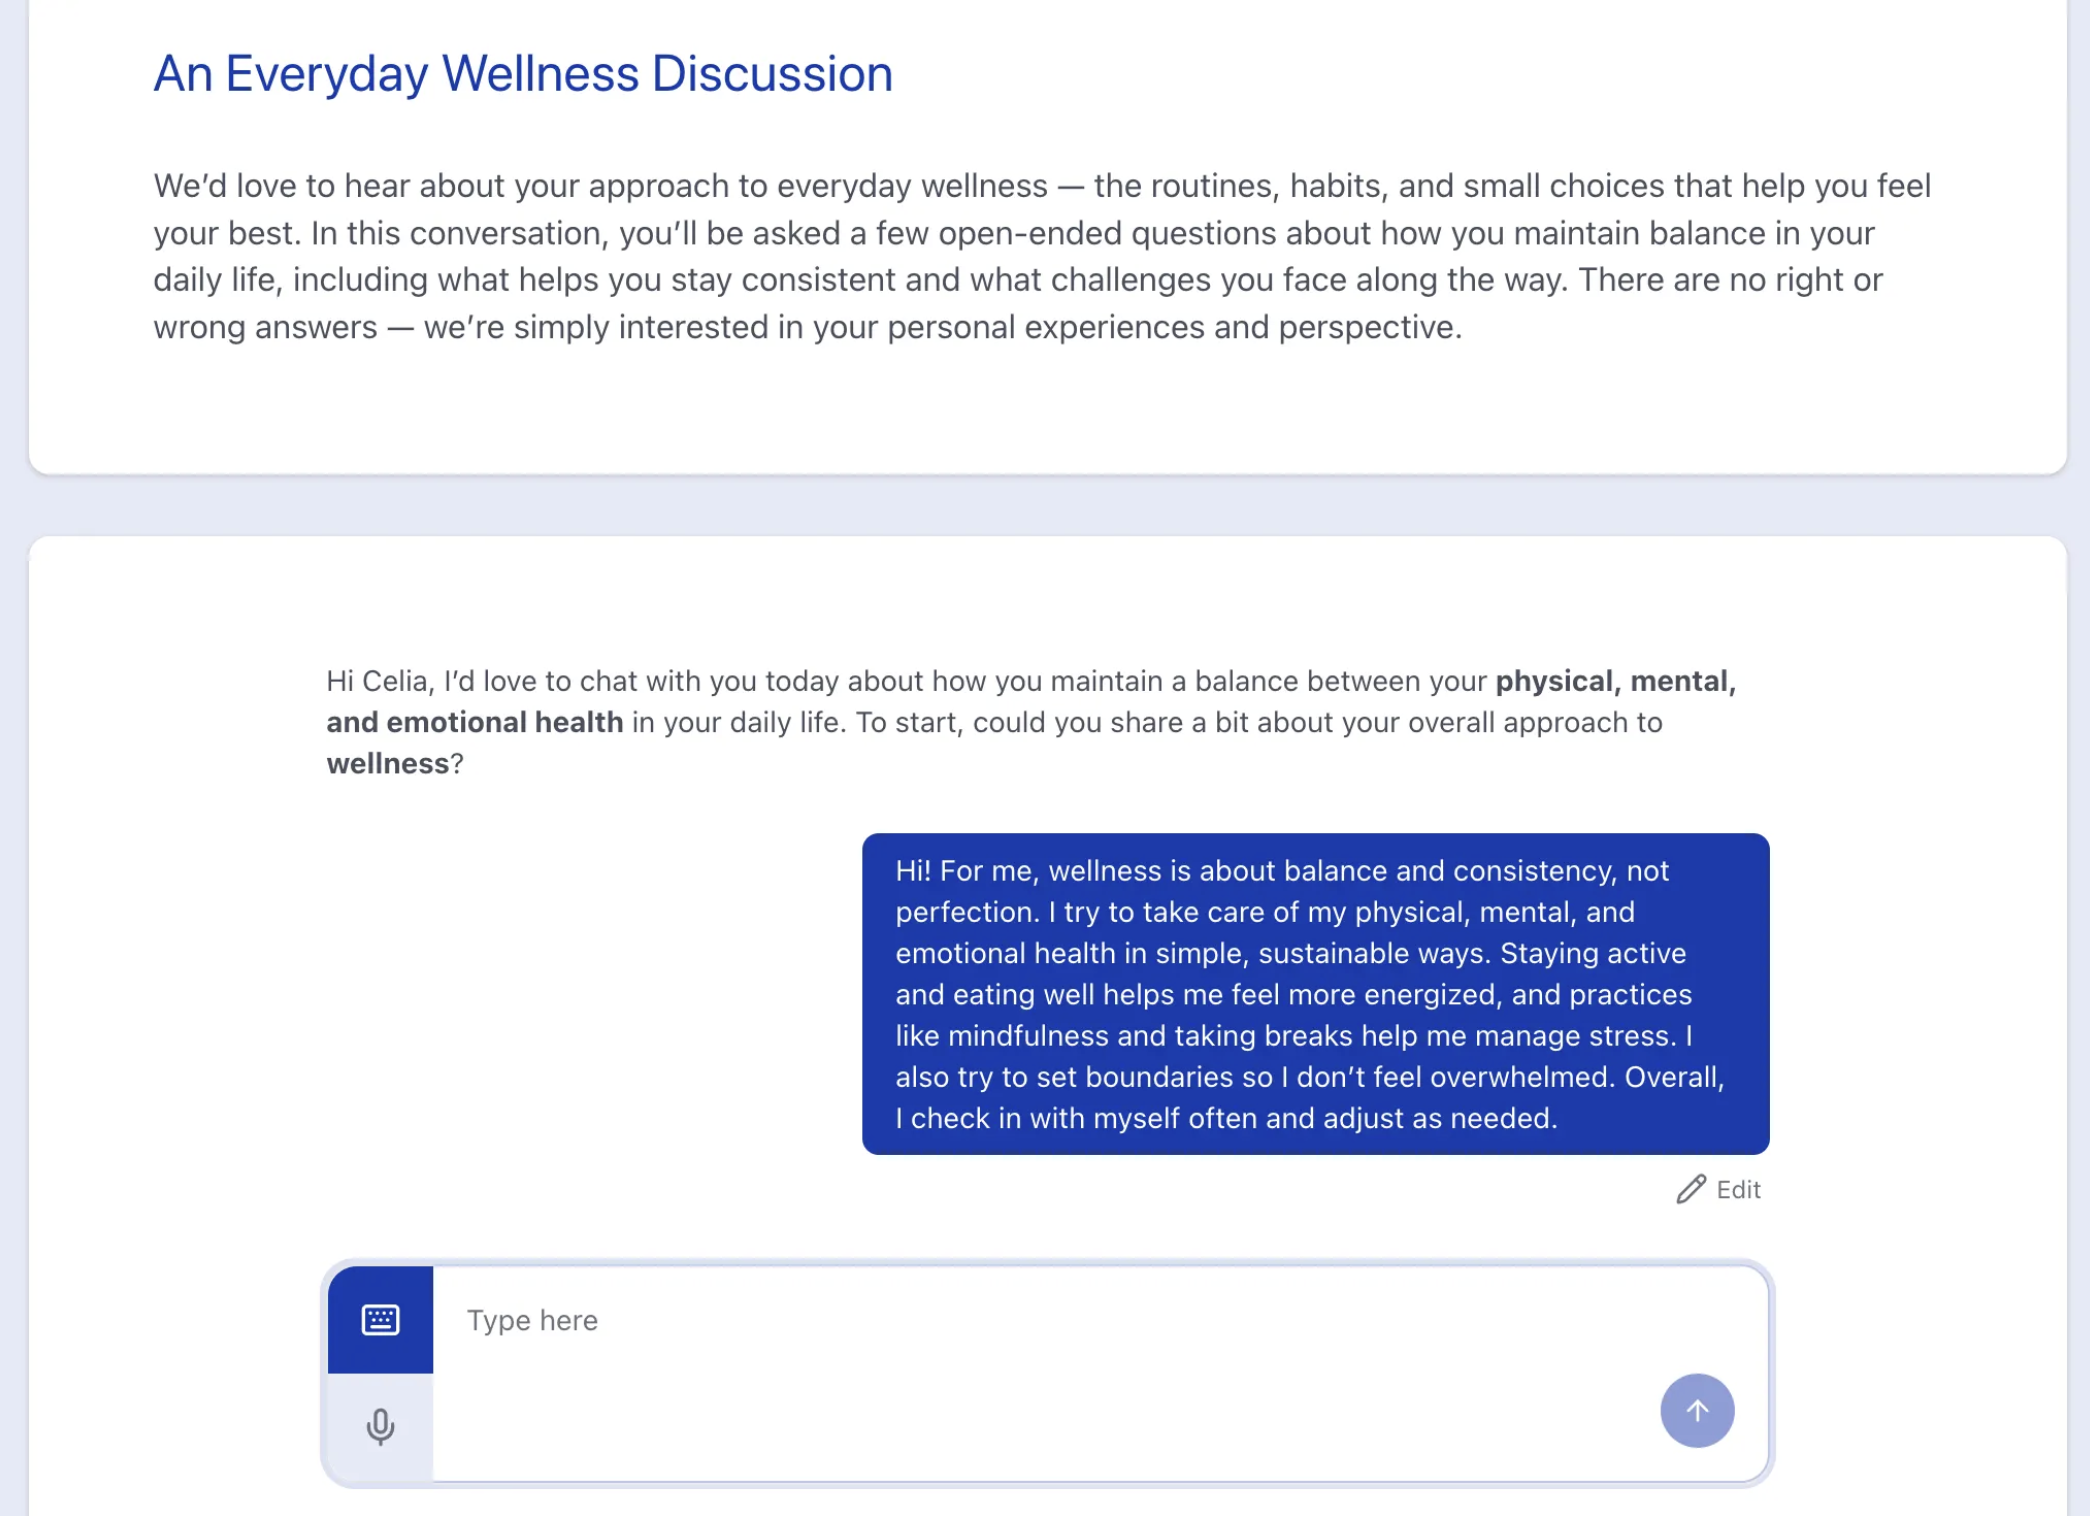Click the Edit label under the response
The height and width of the screenshot is (1516, 2090).
tap(1738, 1189)
